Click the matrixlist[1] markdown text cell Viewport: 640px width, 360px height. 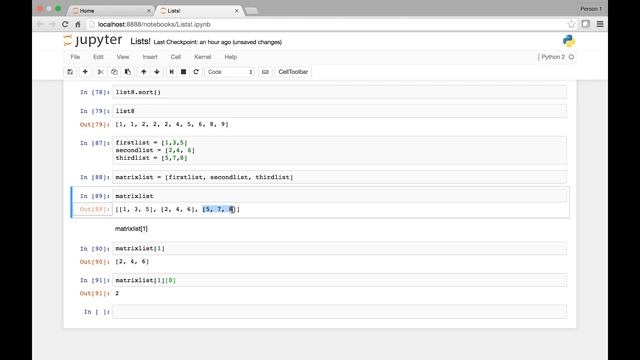131,229
